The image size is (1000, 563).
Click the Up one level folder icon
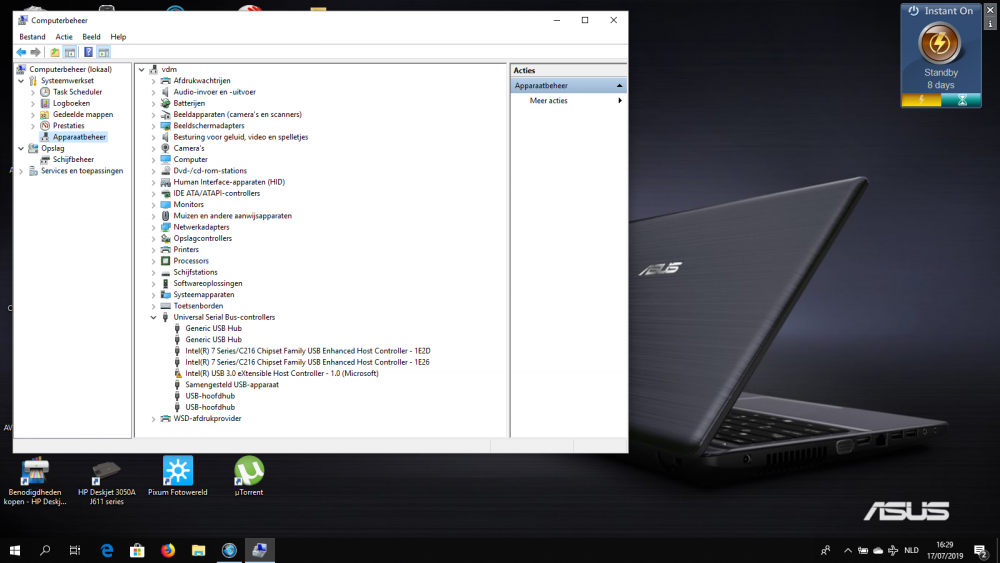click(x=55, y=52)
